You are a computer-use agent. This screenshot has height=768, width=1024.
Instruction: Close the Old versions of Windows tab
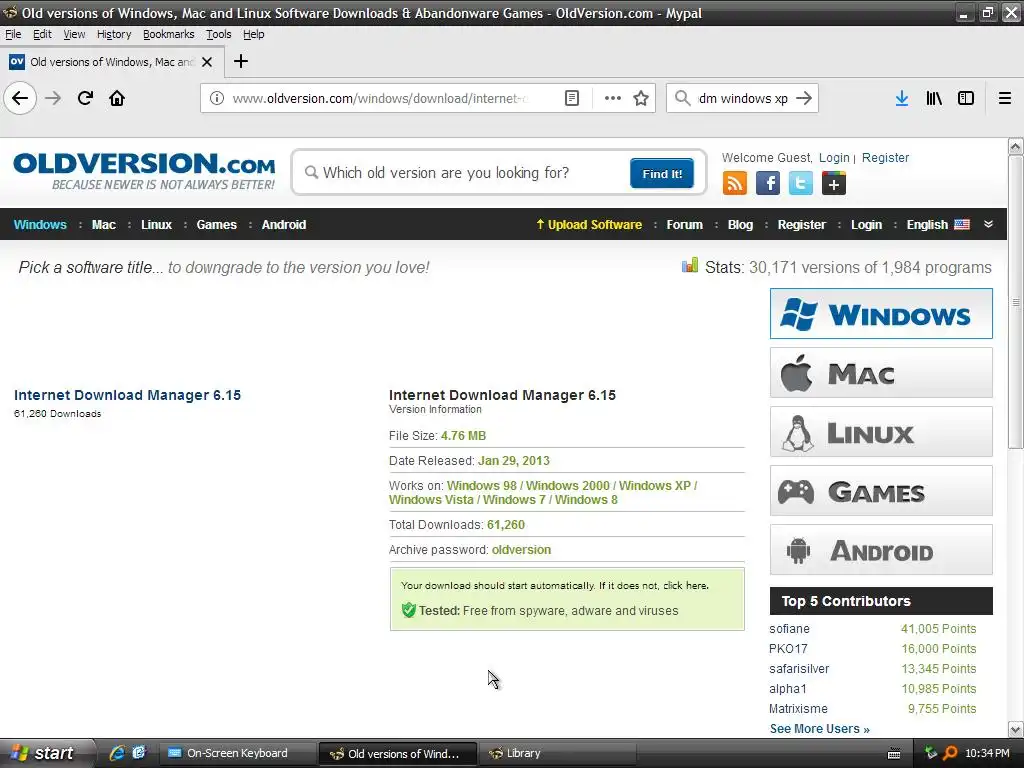click(207, 62)
